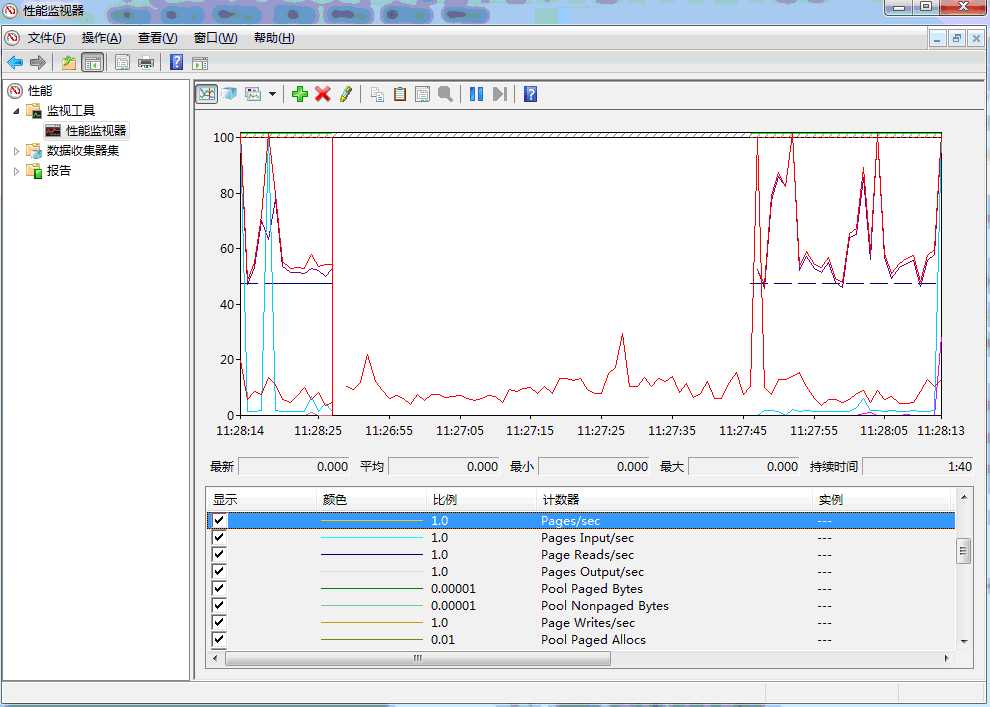Delete selected counter with red X
Viewport: 990px width, 707px height.
click(x=323, y=95)
